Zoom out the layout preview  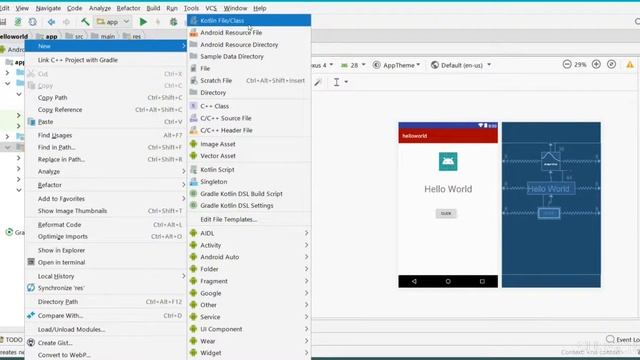point(567,64)
